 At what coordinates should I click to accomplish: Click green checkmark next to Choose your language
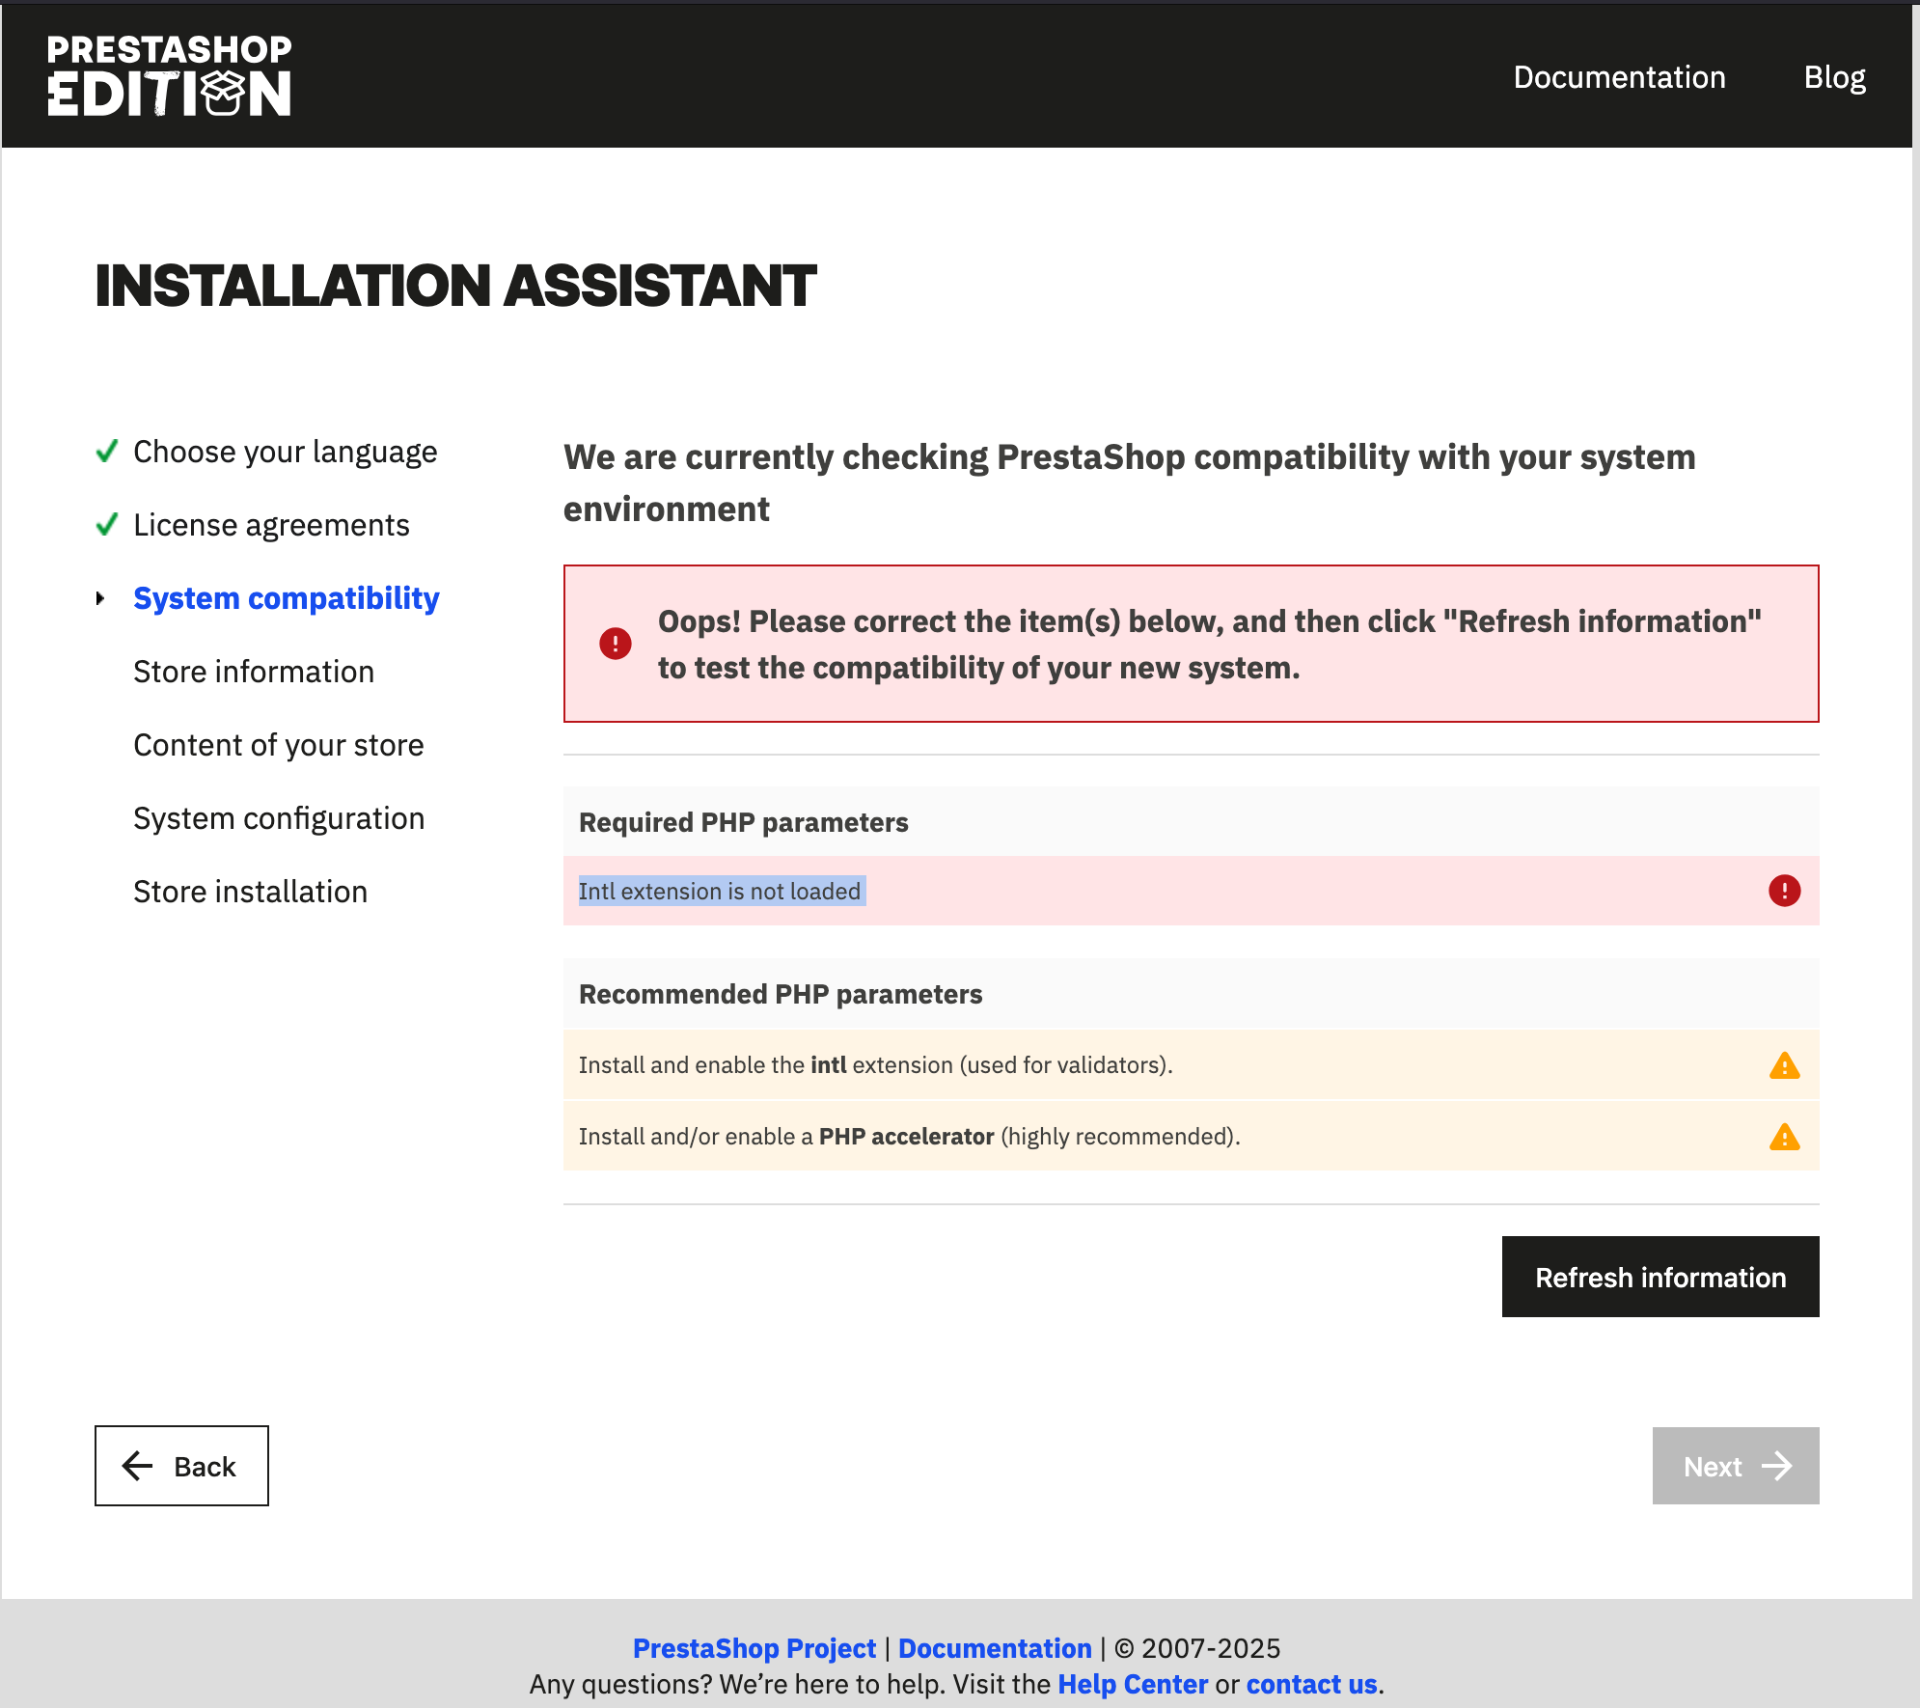pos(107,451)
